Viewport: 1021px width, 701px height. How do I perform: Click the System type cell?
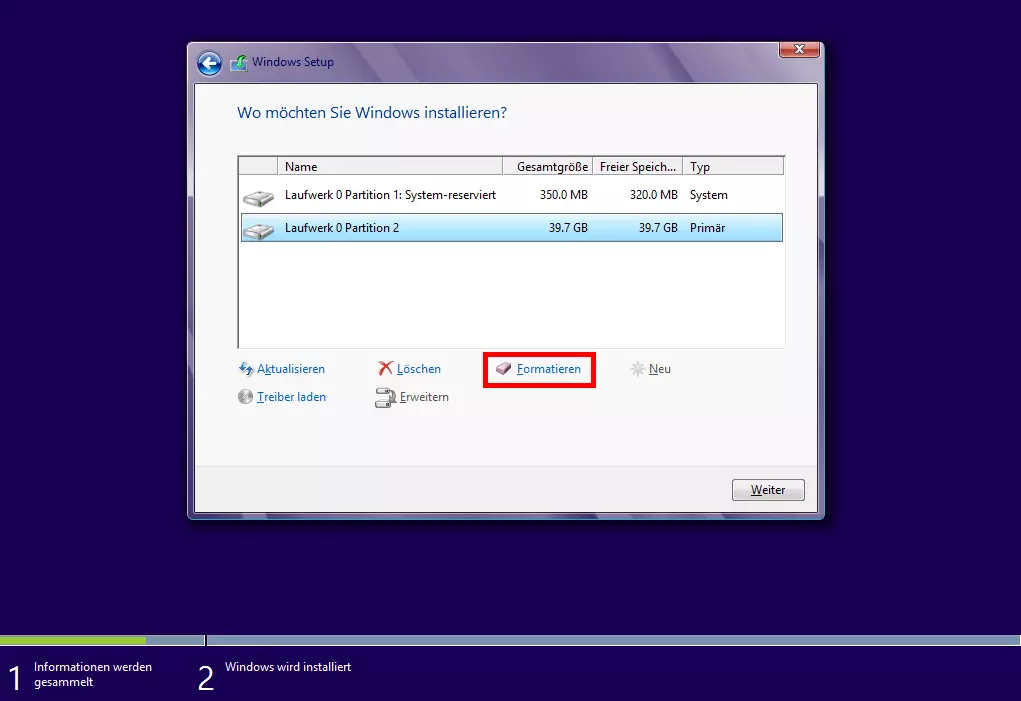[x=708, y=195]
